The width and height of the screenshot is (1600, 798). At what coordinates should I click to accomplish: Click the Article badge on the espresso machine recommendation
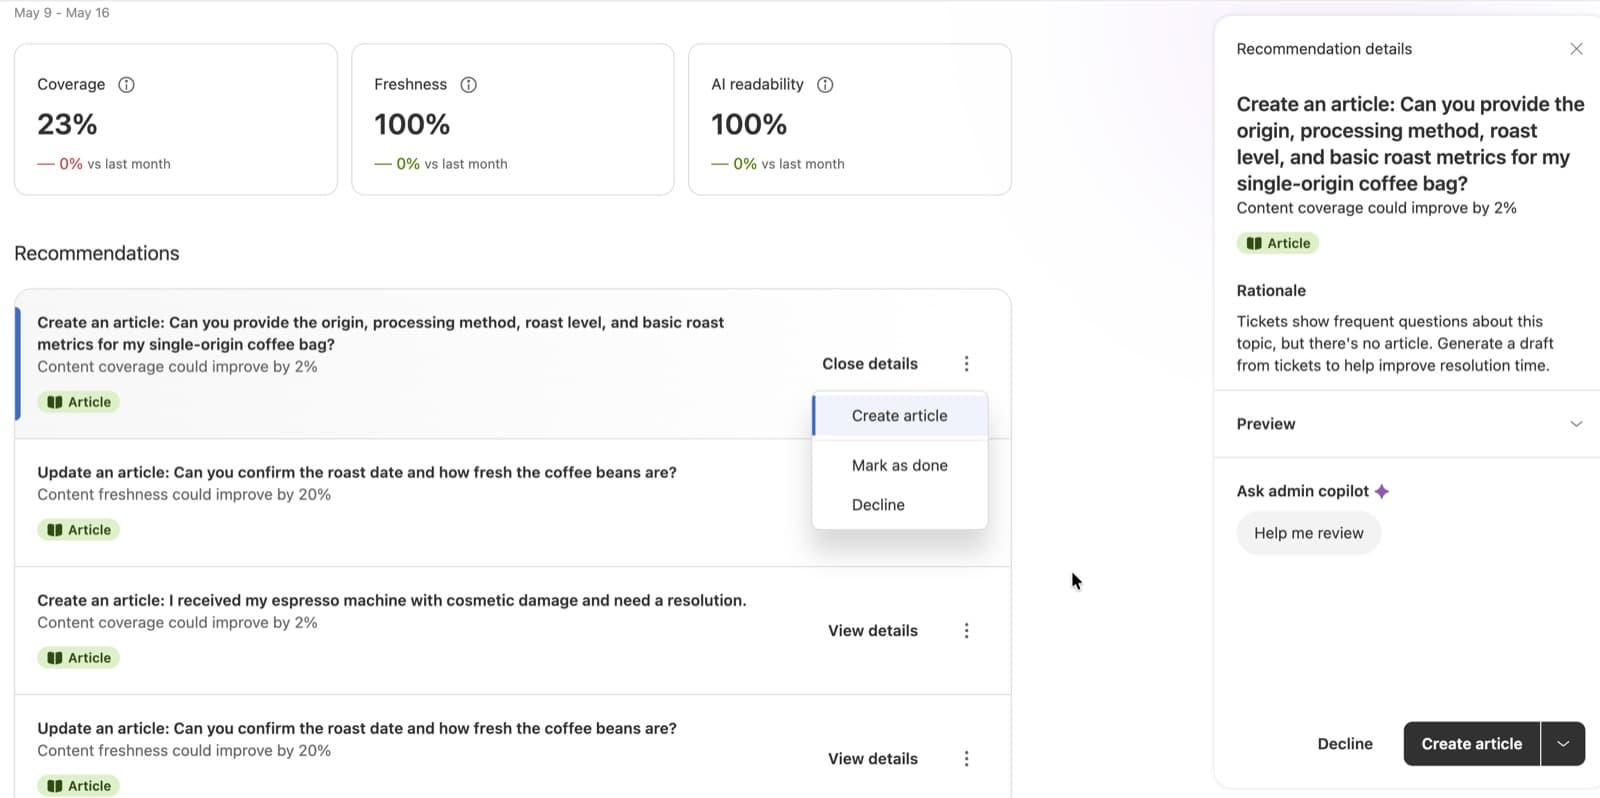(79, 658)
